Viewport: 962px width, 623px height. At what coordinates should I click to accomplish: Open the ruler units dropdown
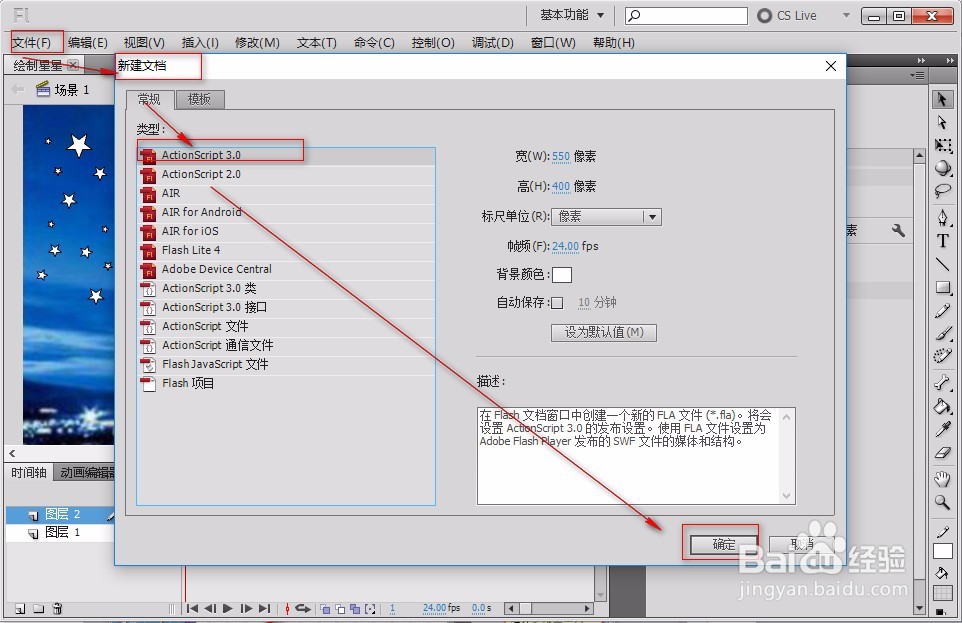(606, 217)
